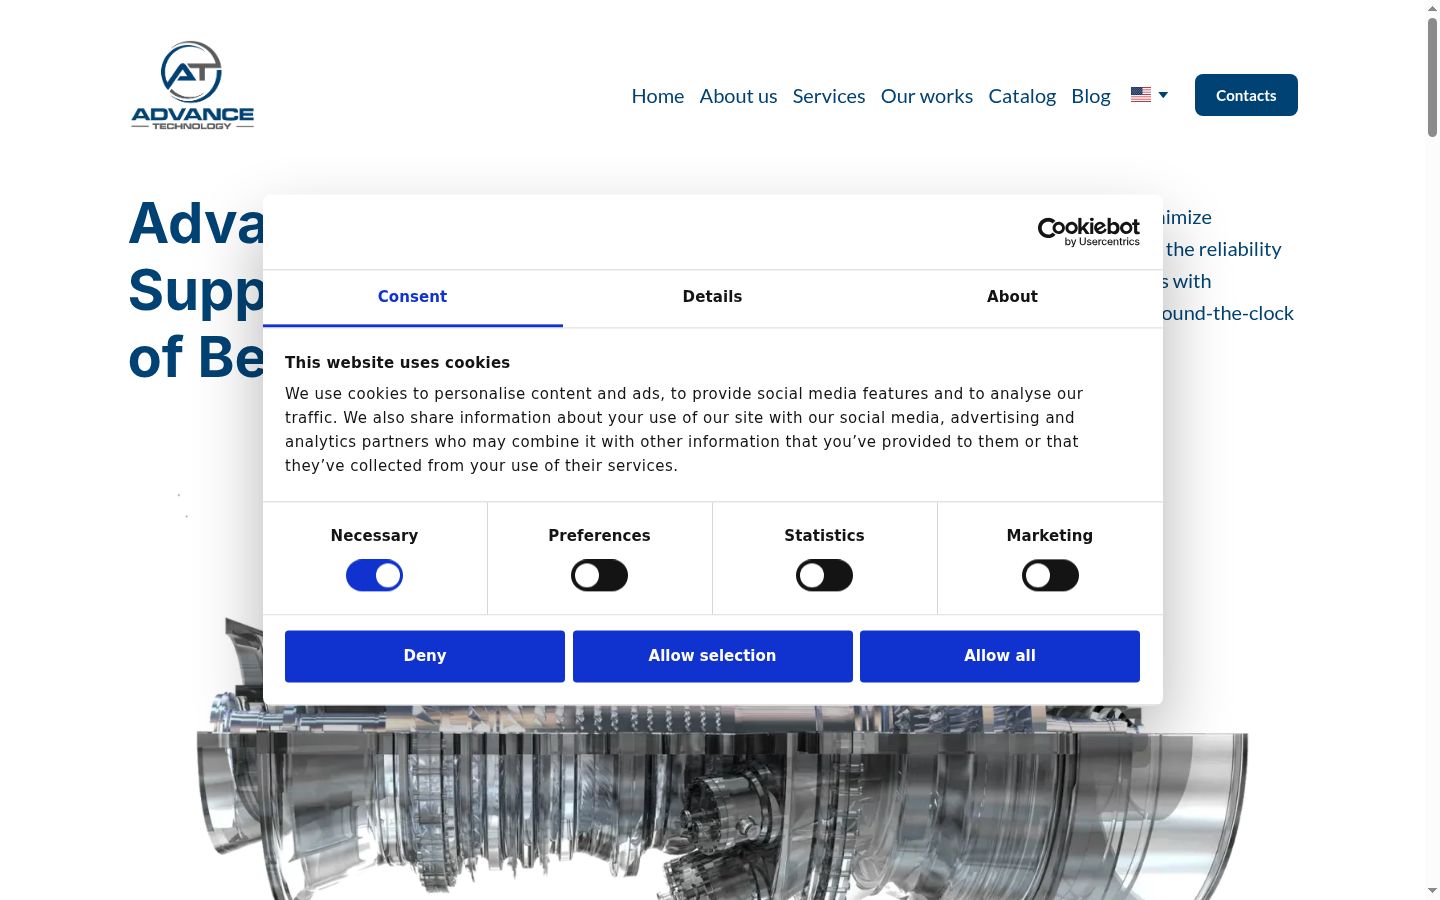Turn on the Marketing cookies toggle
Screen dimensions: 1440x900
(x=1050, y=575)
